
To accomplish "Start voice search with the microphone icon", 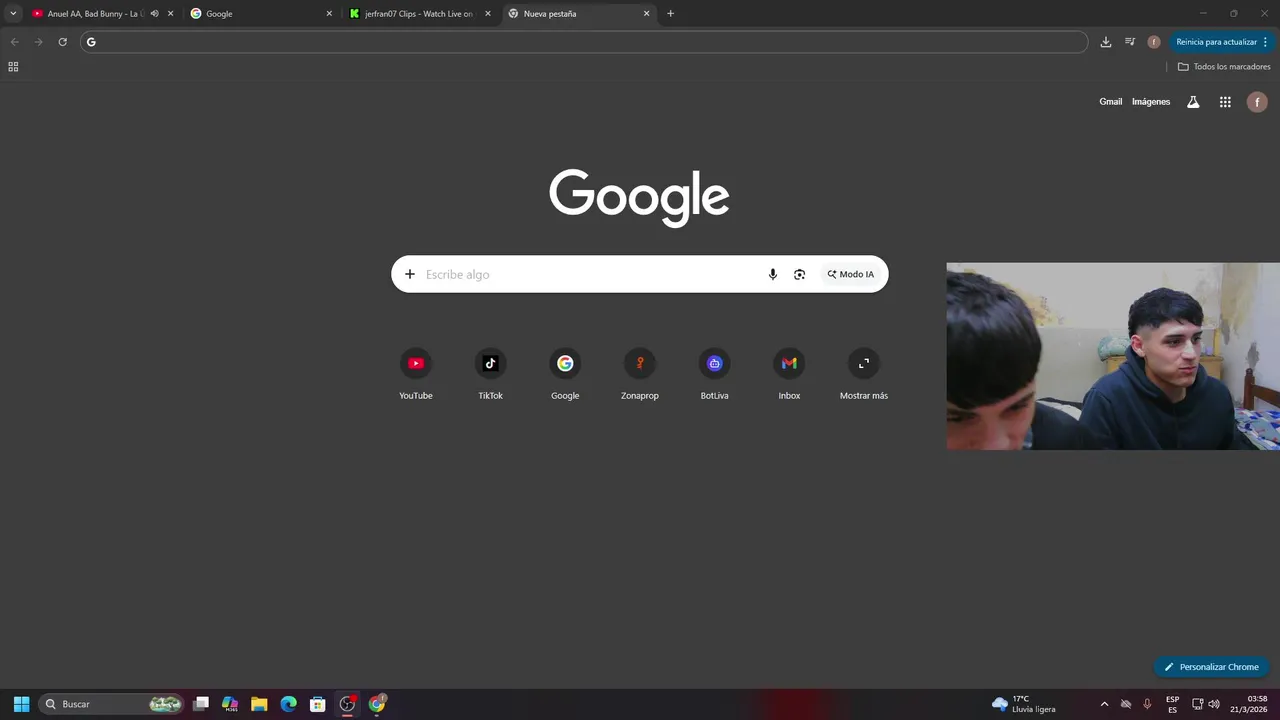I will coord(772,274).
